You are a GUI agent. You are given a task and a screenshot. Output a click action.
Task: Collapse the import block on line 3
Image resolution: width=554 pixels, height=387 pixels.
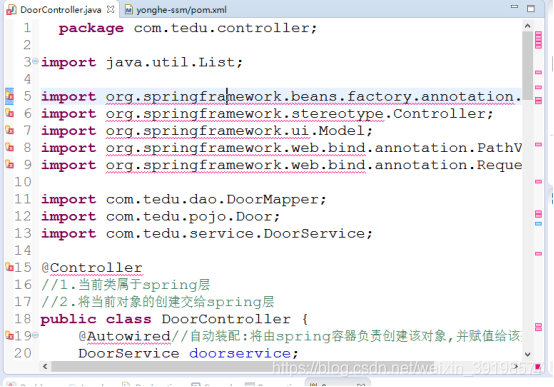point(35,61)
